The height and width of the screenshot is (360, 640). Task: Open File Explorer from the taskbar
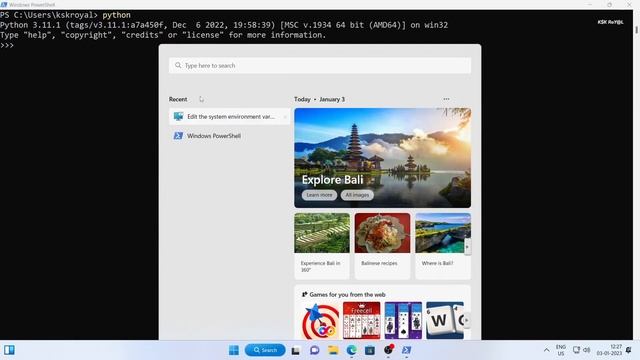333,350
